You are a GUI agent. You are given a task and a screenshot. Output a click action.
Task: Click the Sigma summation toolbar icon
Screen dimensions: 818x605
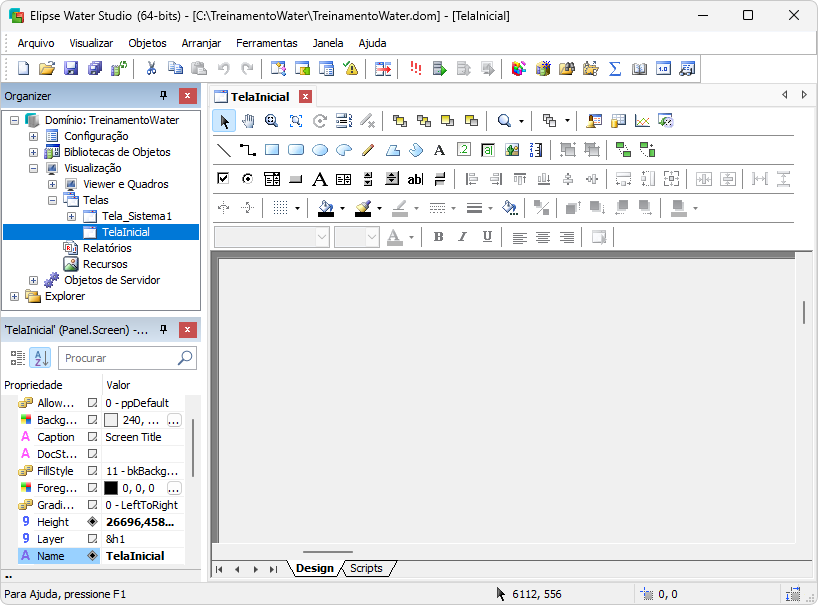[x=615, y=68]
